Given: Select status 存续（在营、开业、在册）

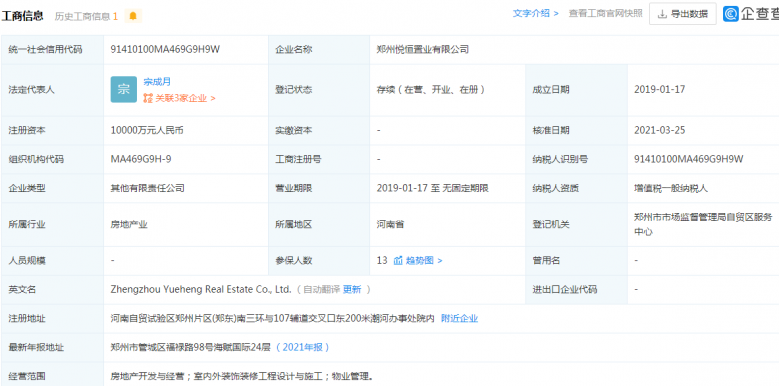Looking at the screenshot, I should pyautogui.click(x=431, y=89).
